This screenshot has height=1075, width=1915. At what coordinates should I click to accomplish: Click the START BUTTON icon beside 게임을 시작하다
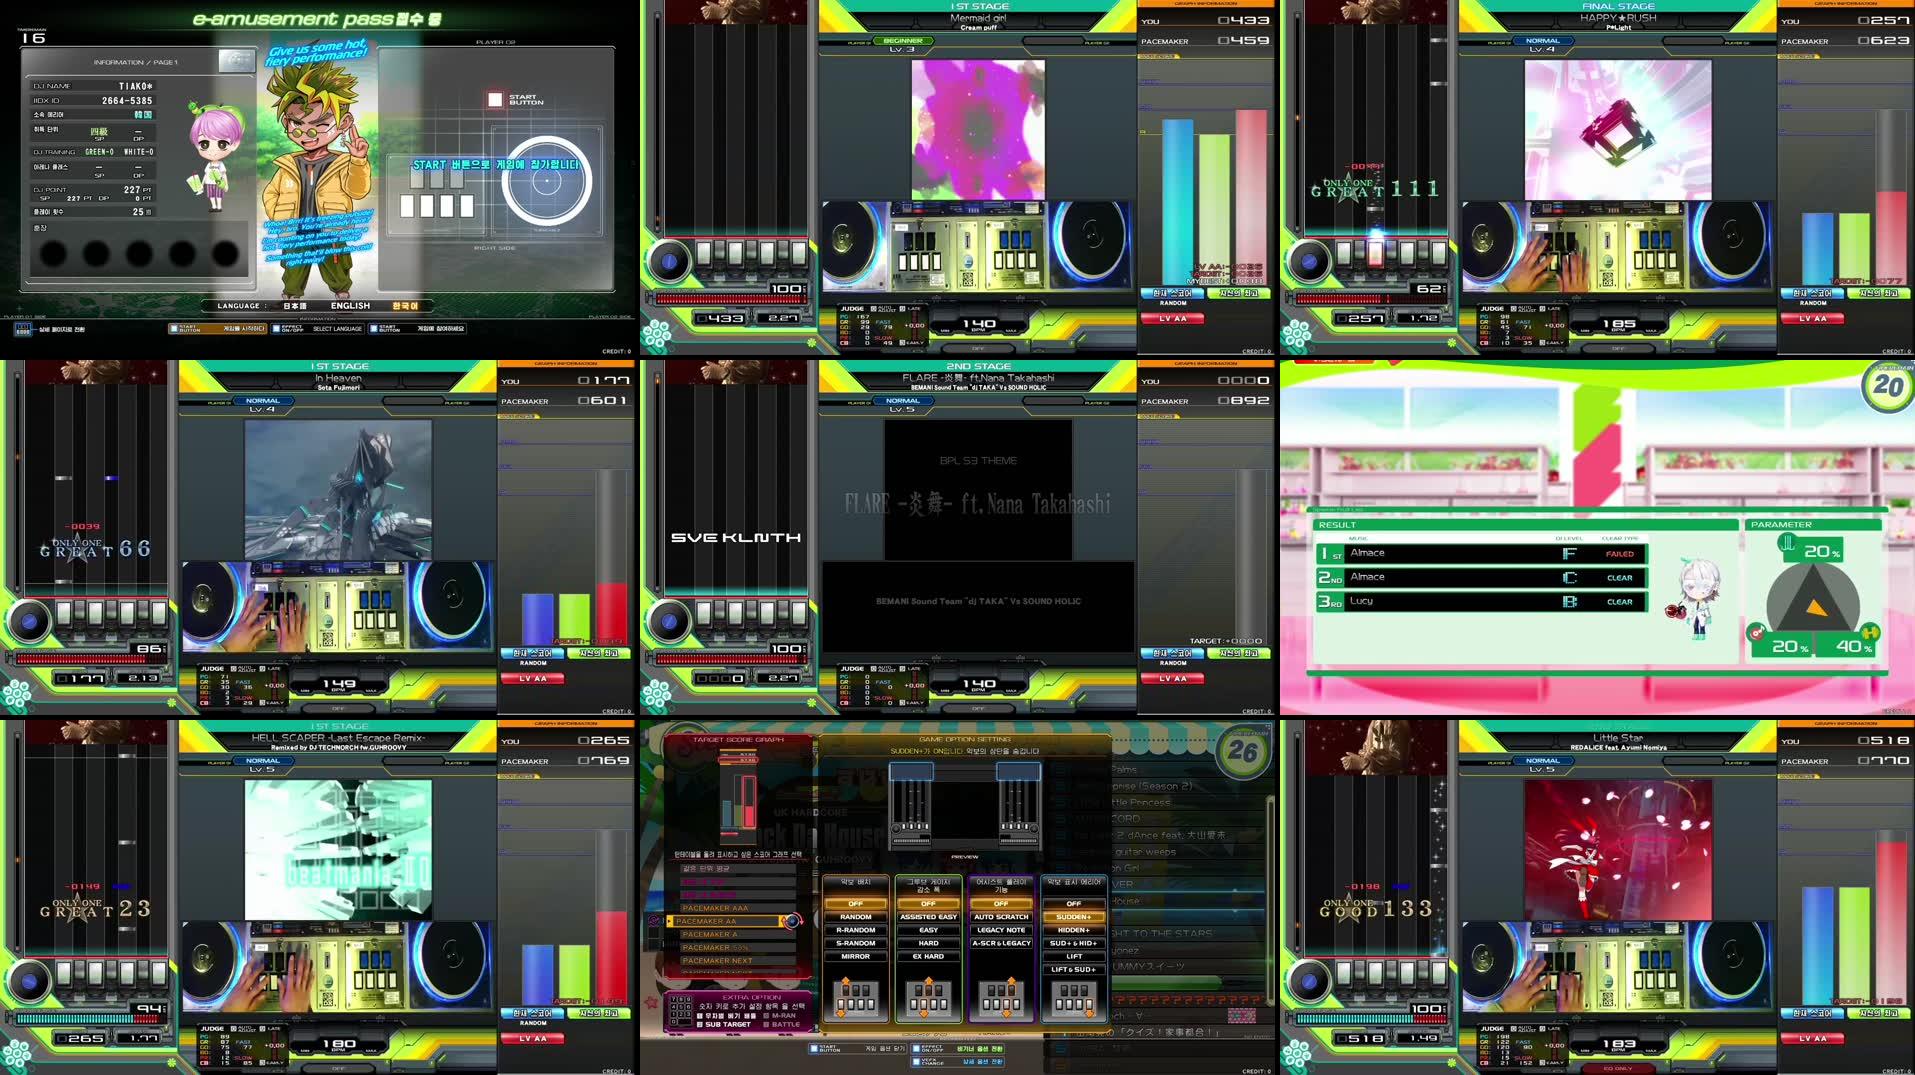[x=175, y=327]
